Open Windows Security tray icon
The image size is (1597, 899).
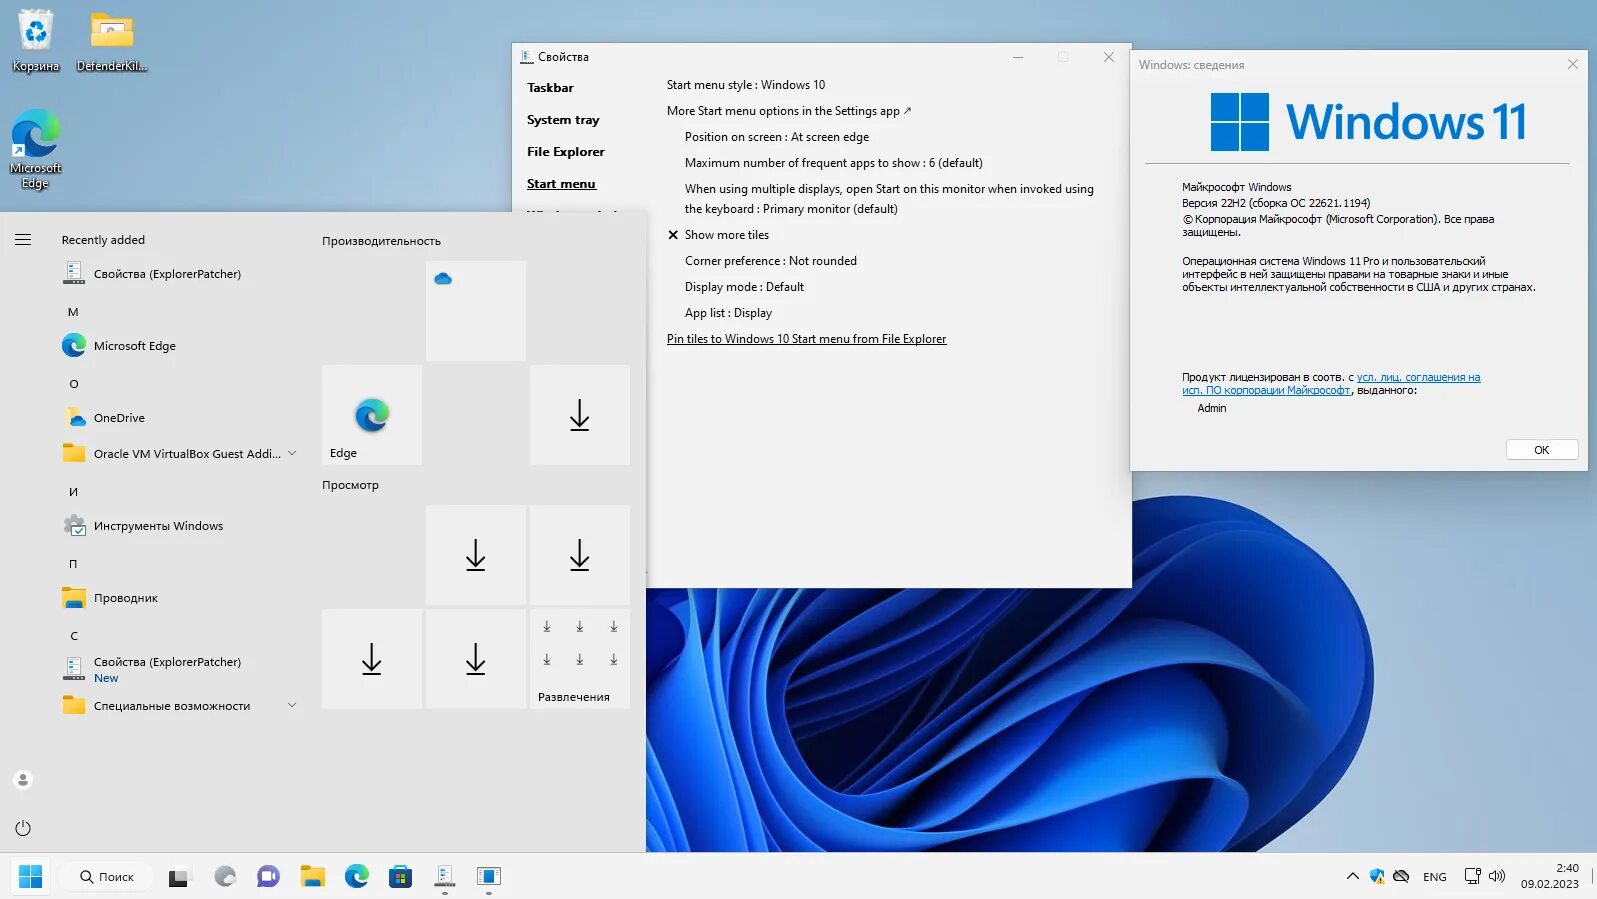pyautogui.click(x=1377, y=876)
